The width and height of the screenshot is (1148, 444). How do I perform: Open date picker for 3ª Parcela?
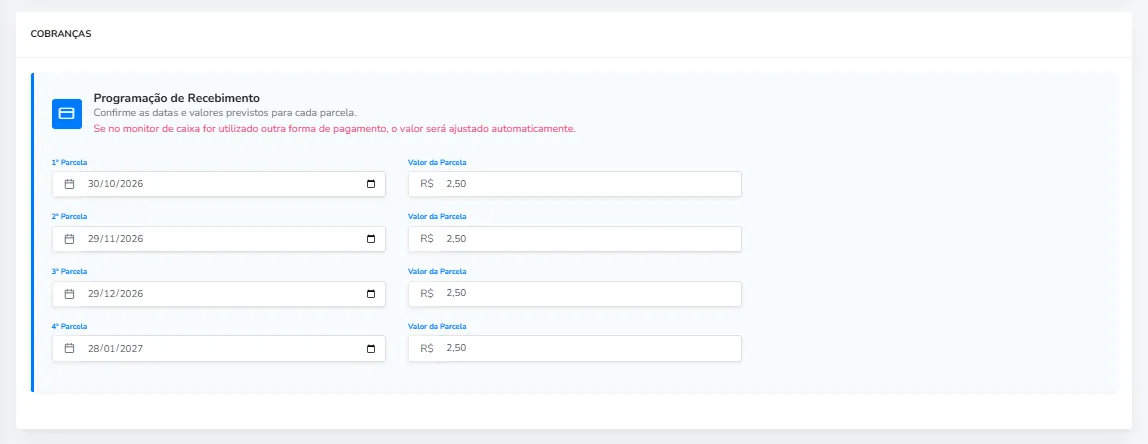click(x=370, y=294)
